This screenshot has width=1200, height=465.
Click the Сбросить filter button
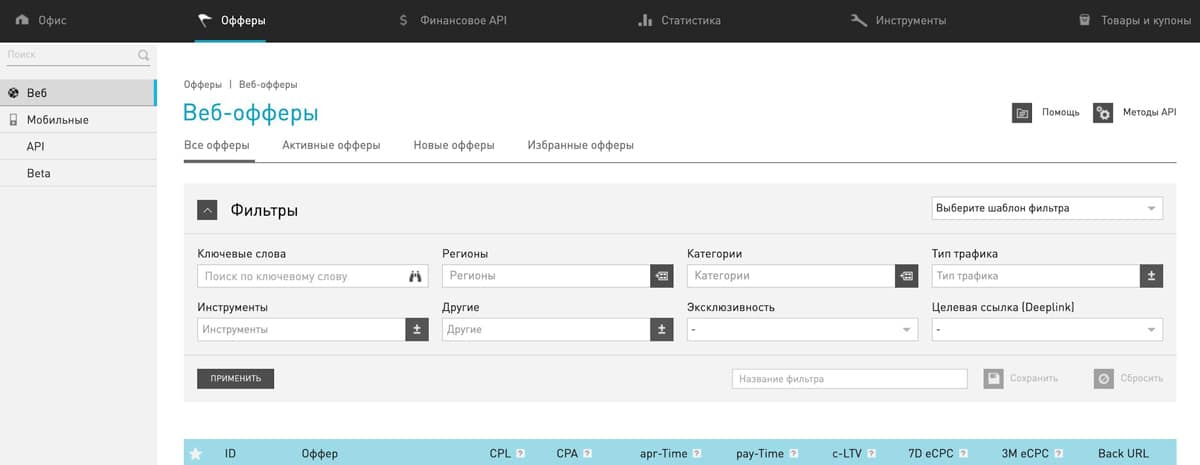[x=1129, y=379]
